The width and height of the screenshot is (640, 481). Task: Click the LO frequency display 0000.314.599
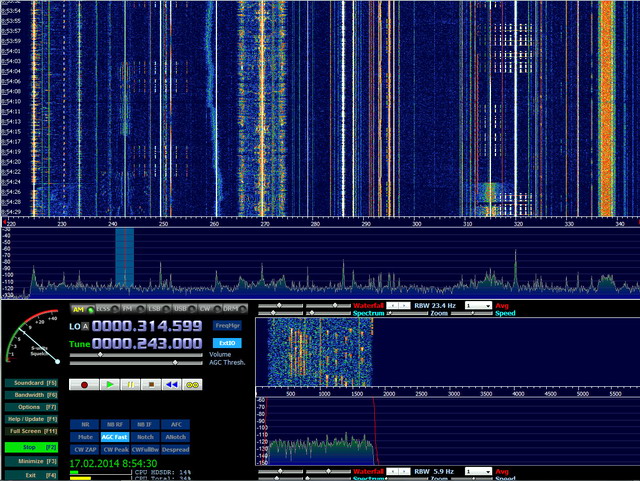pos(147,326)
